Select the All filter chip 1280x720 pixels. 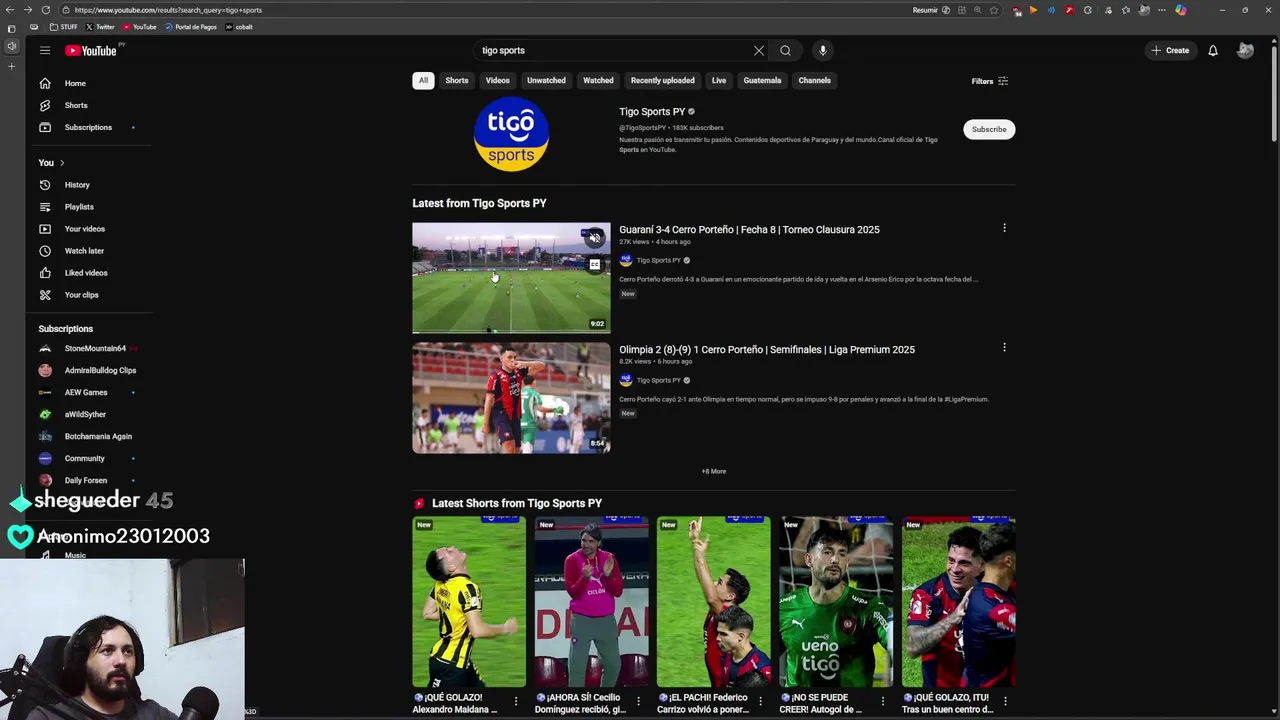(x=423, y=80)
